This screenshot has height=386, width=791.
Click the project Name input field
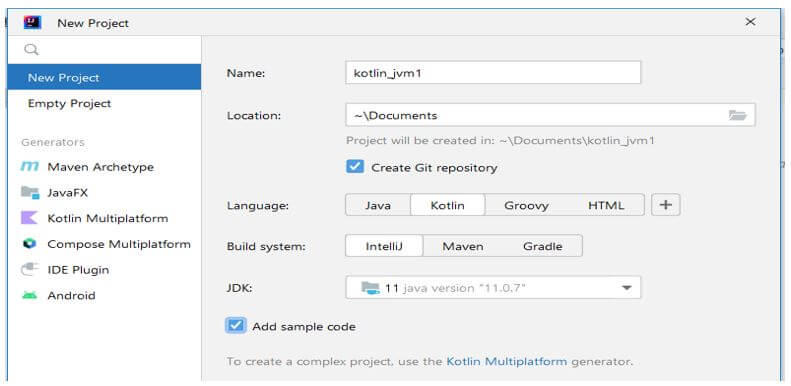click(x=493, y=73)
